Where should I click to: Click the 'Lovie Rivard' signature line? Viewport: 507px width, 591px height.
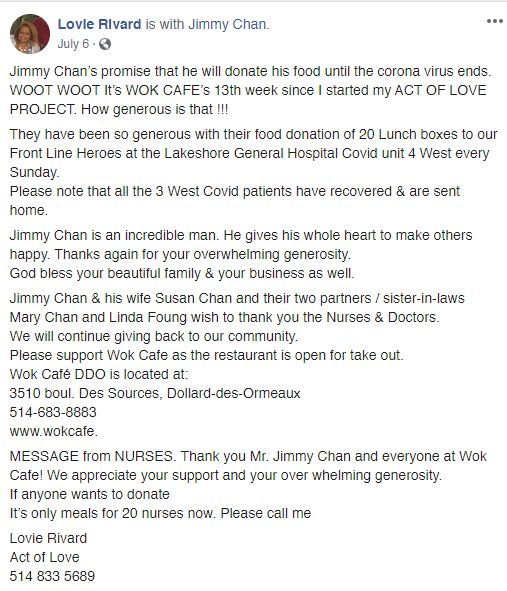pyautogui.click(x=48, y=538)
